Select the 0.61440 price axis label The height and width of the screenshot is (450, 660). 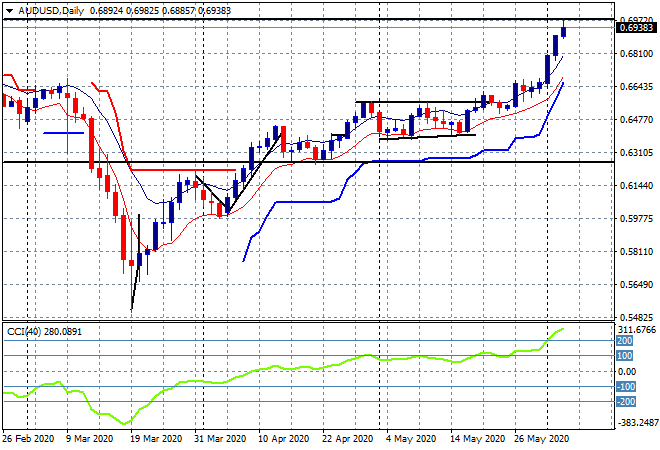coord(636,186)
